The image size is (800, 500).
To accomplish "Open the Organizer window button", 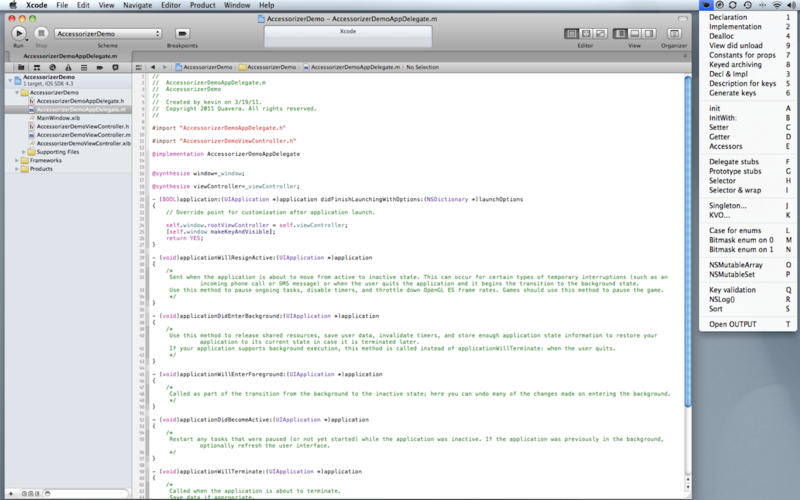I will tap(674, 33).
